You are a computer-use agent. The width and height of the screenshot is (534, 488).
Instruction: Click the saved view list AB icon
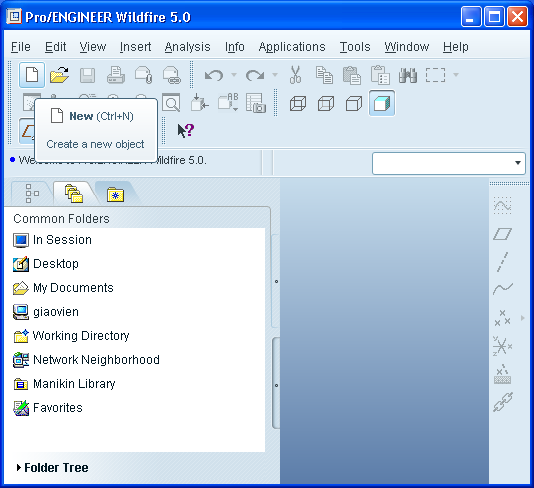(228, 103)
